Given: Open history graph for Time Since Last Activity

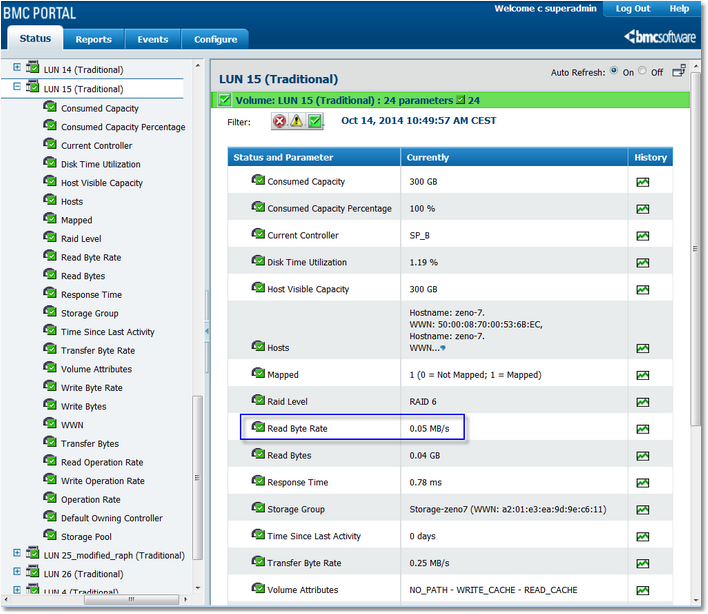Looking at the screenshot, I should tap(642, 536).
